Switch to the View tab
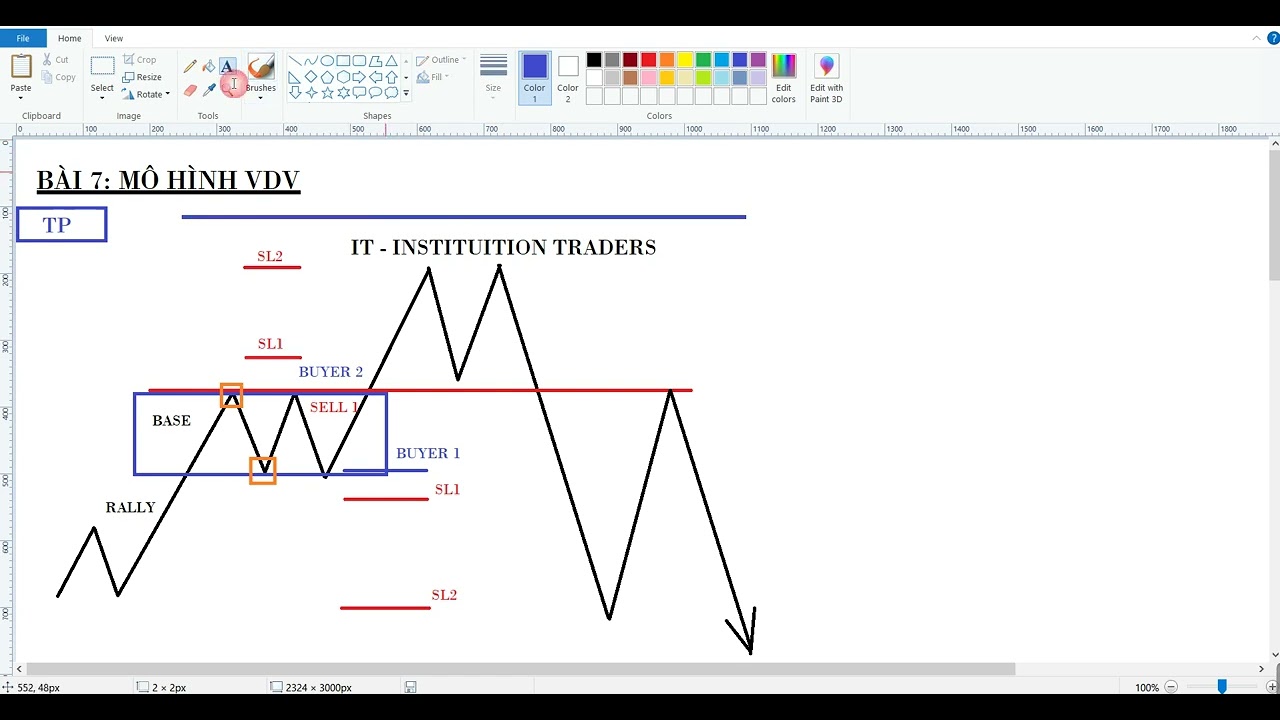 (x=114, y=38)
